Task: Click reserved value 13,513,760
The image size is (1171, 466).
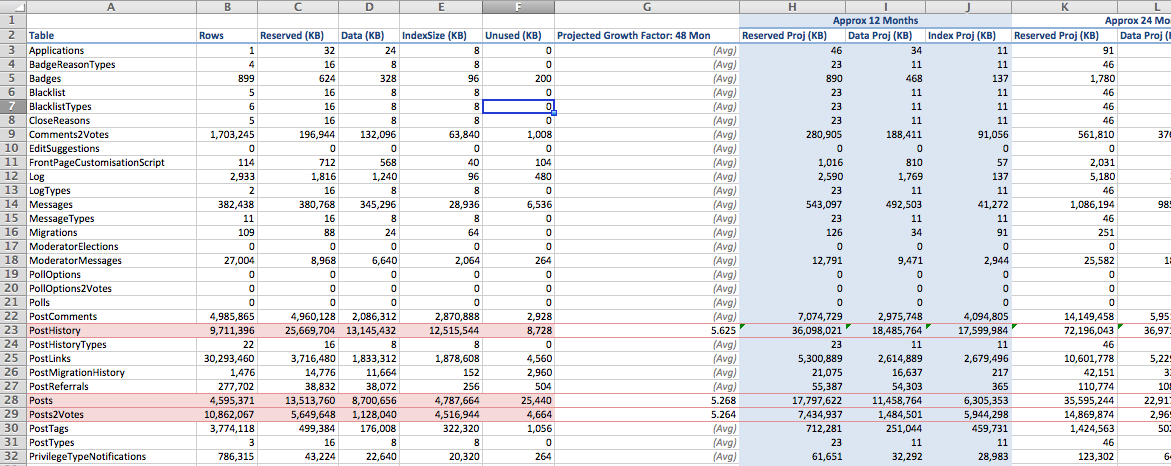Action: click(x=297, y=400)
